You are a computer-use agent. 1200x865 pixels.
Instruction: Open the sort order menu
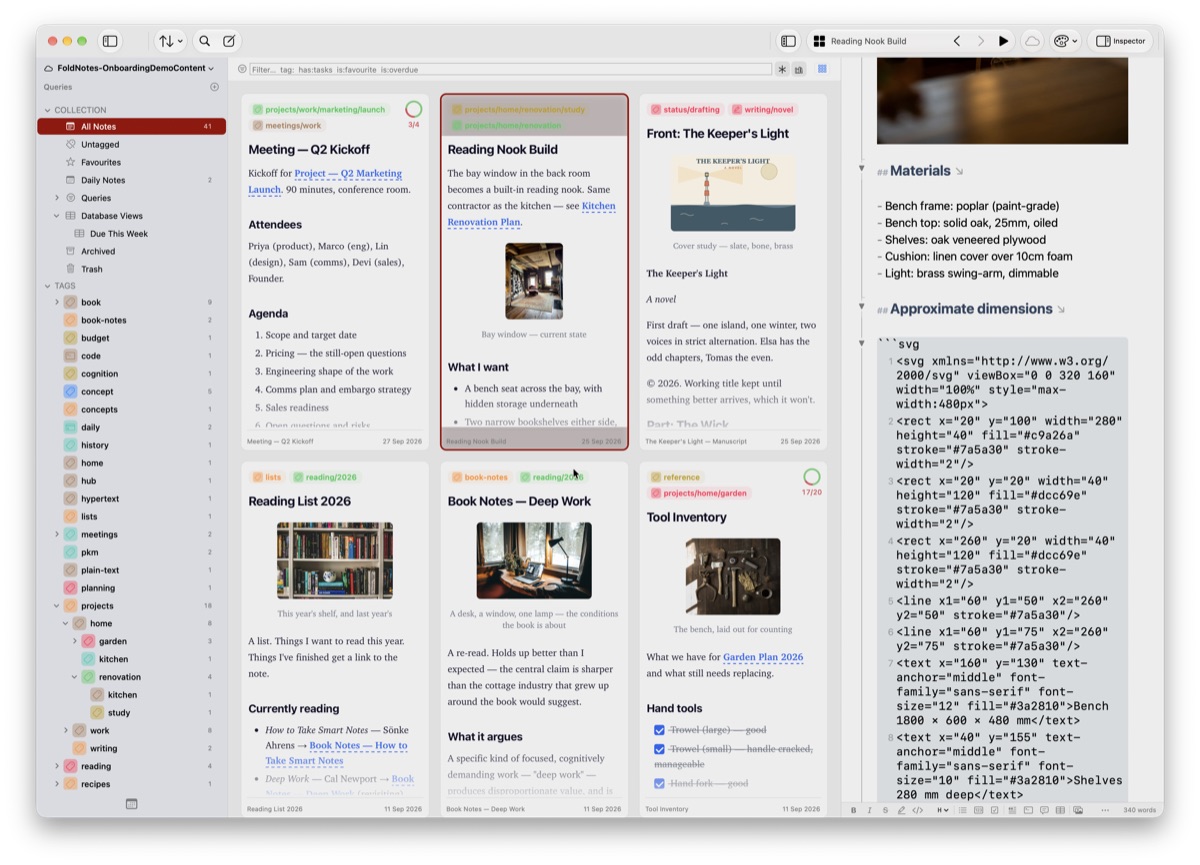pos(170,41)
